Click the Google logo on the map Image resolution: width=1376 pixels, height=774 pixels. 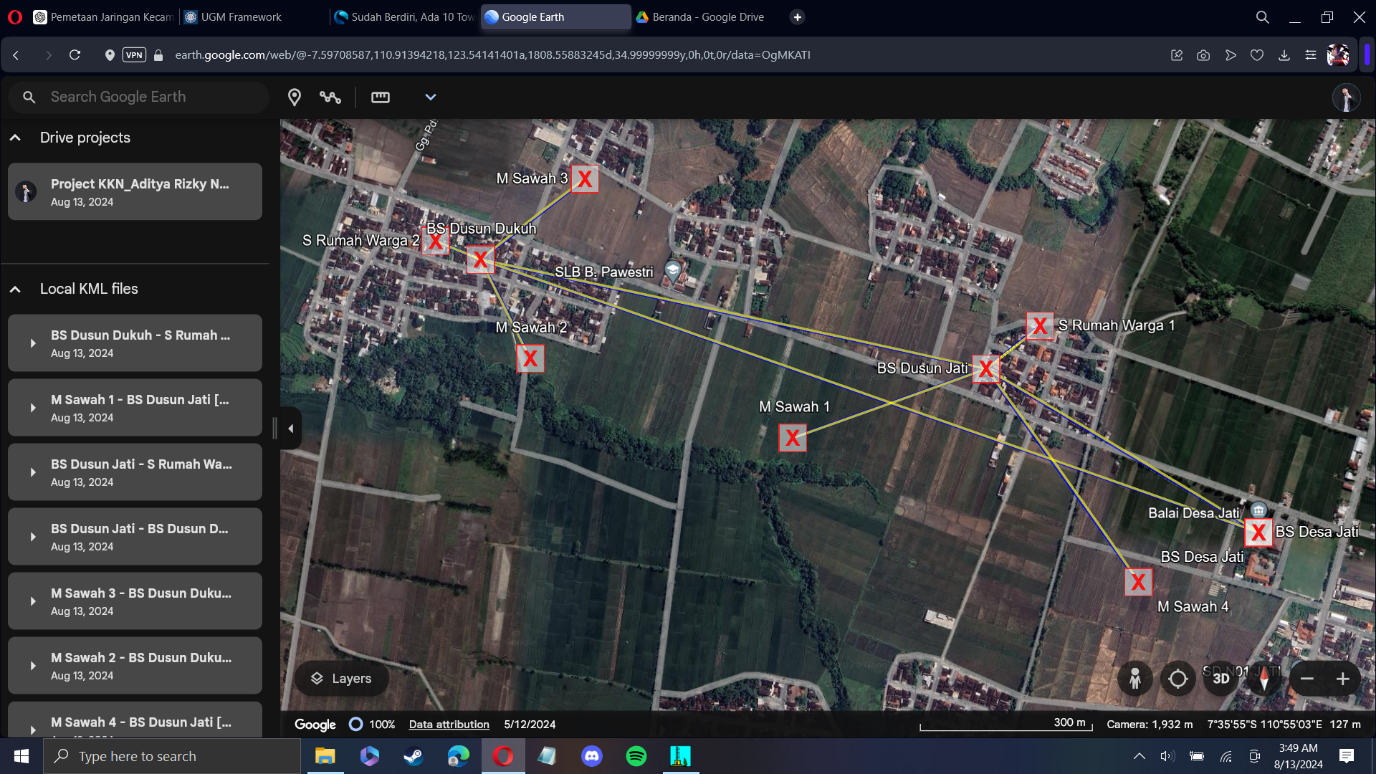[315, 724]
